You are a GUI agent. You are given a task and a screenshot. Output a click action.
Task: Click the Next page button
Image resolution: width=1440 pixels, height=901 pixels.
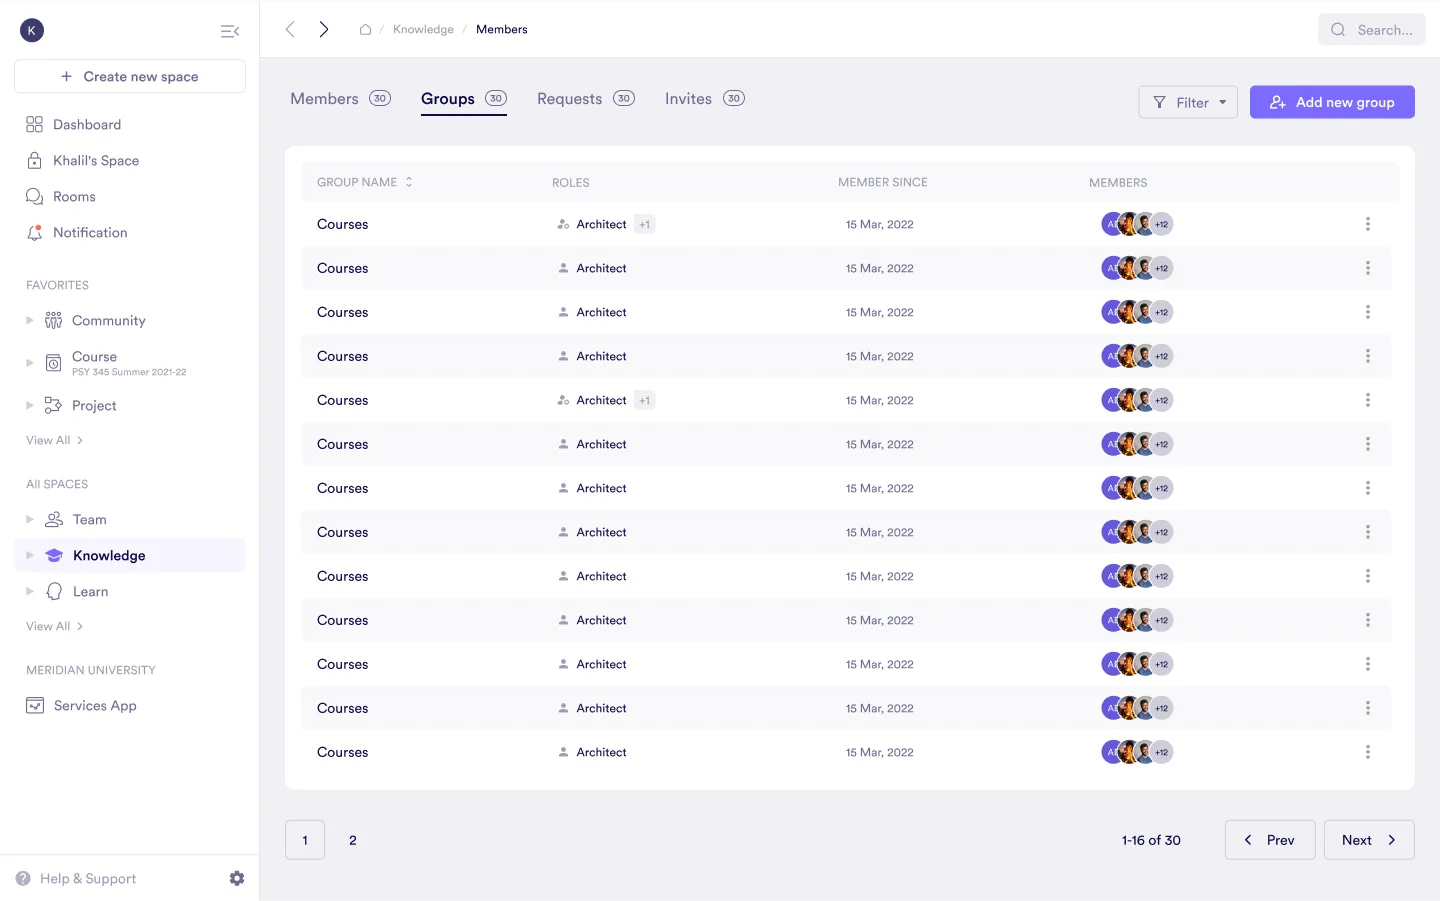[1368, 840]
